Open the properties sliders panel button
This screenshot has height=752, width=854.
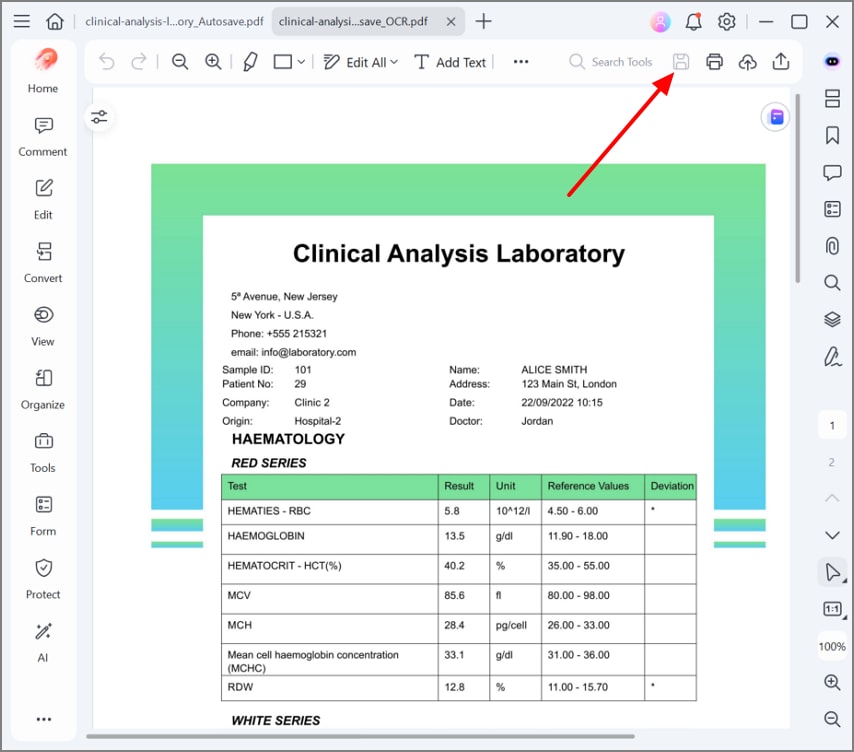coord(99,117)
